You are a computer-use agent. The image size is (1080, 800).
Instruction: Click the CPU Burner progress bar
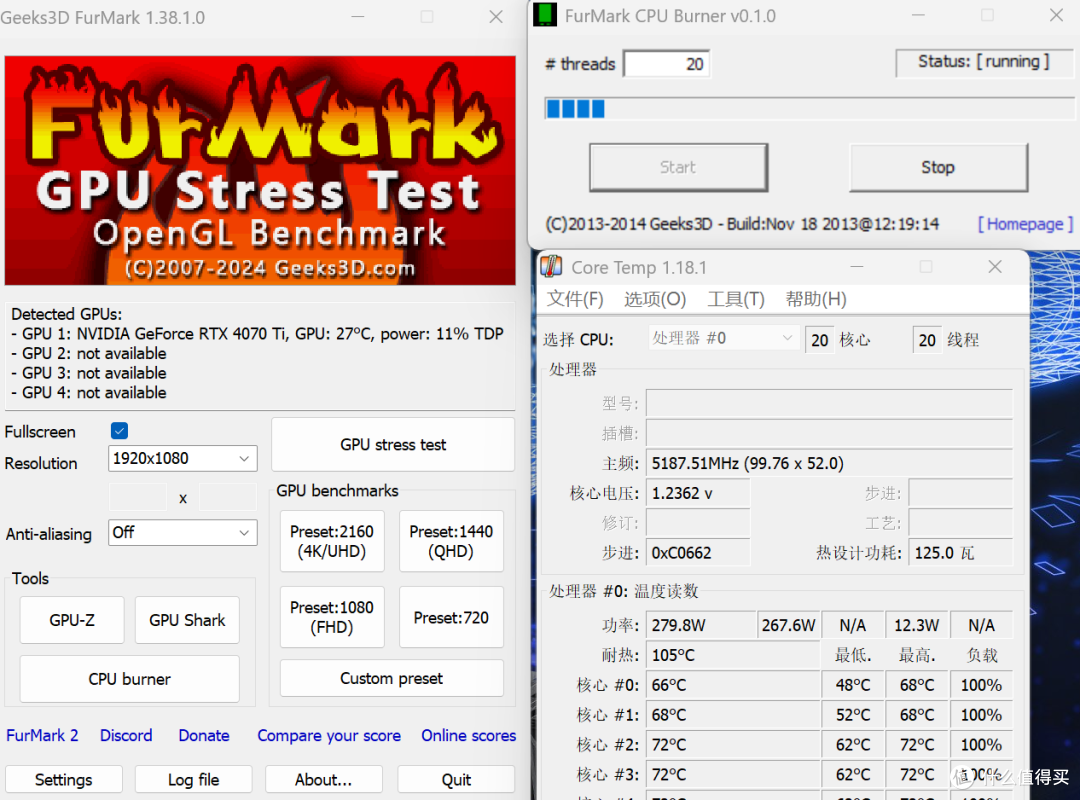pos(809,109)
